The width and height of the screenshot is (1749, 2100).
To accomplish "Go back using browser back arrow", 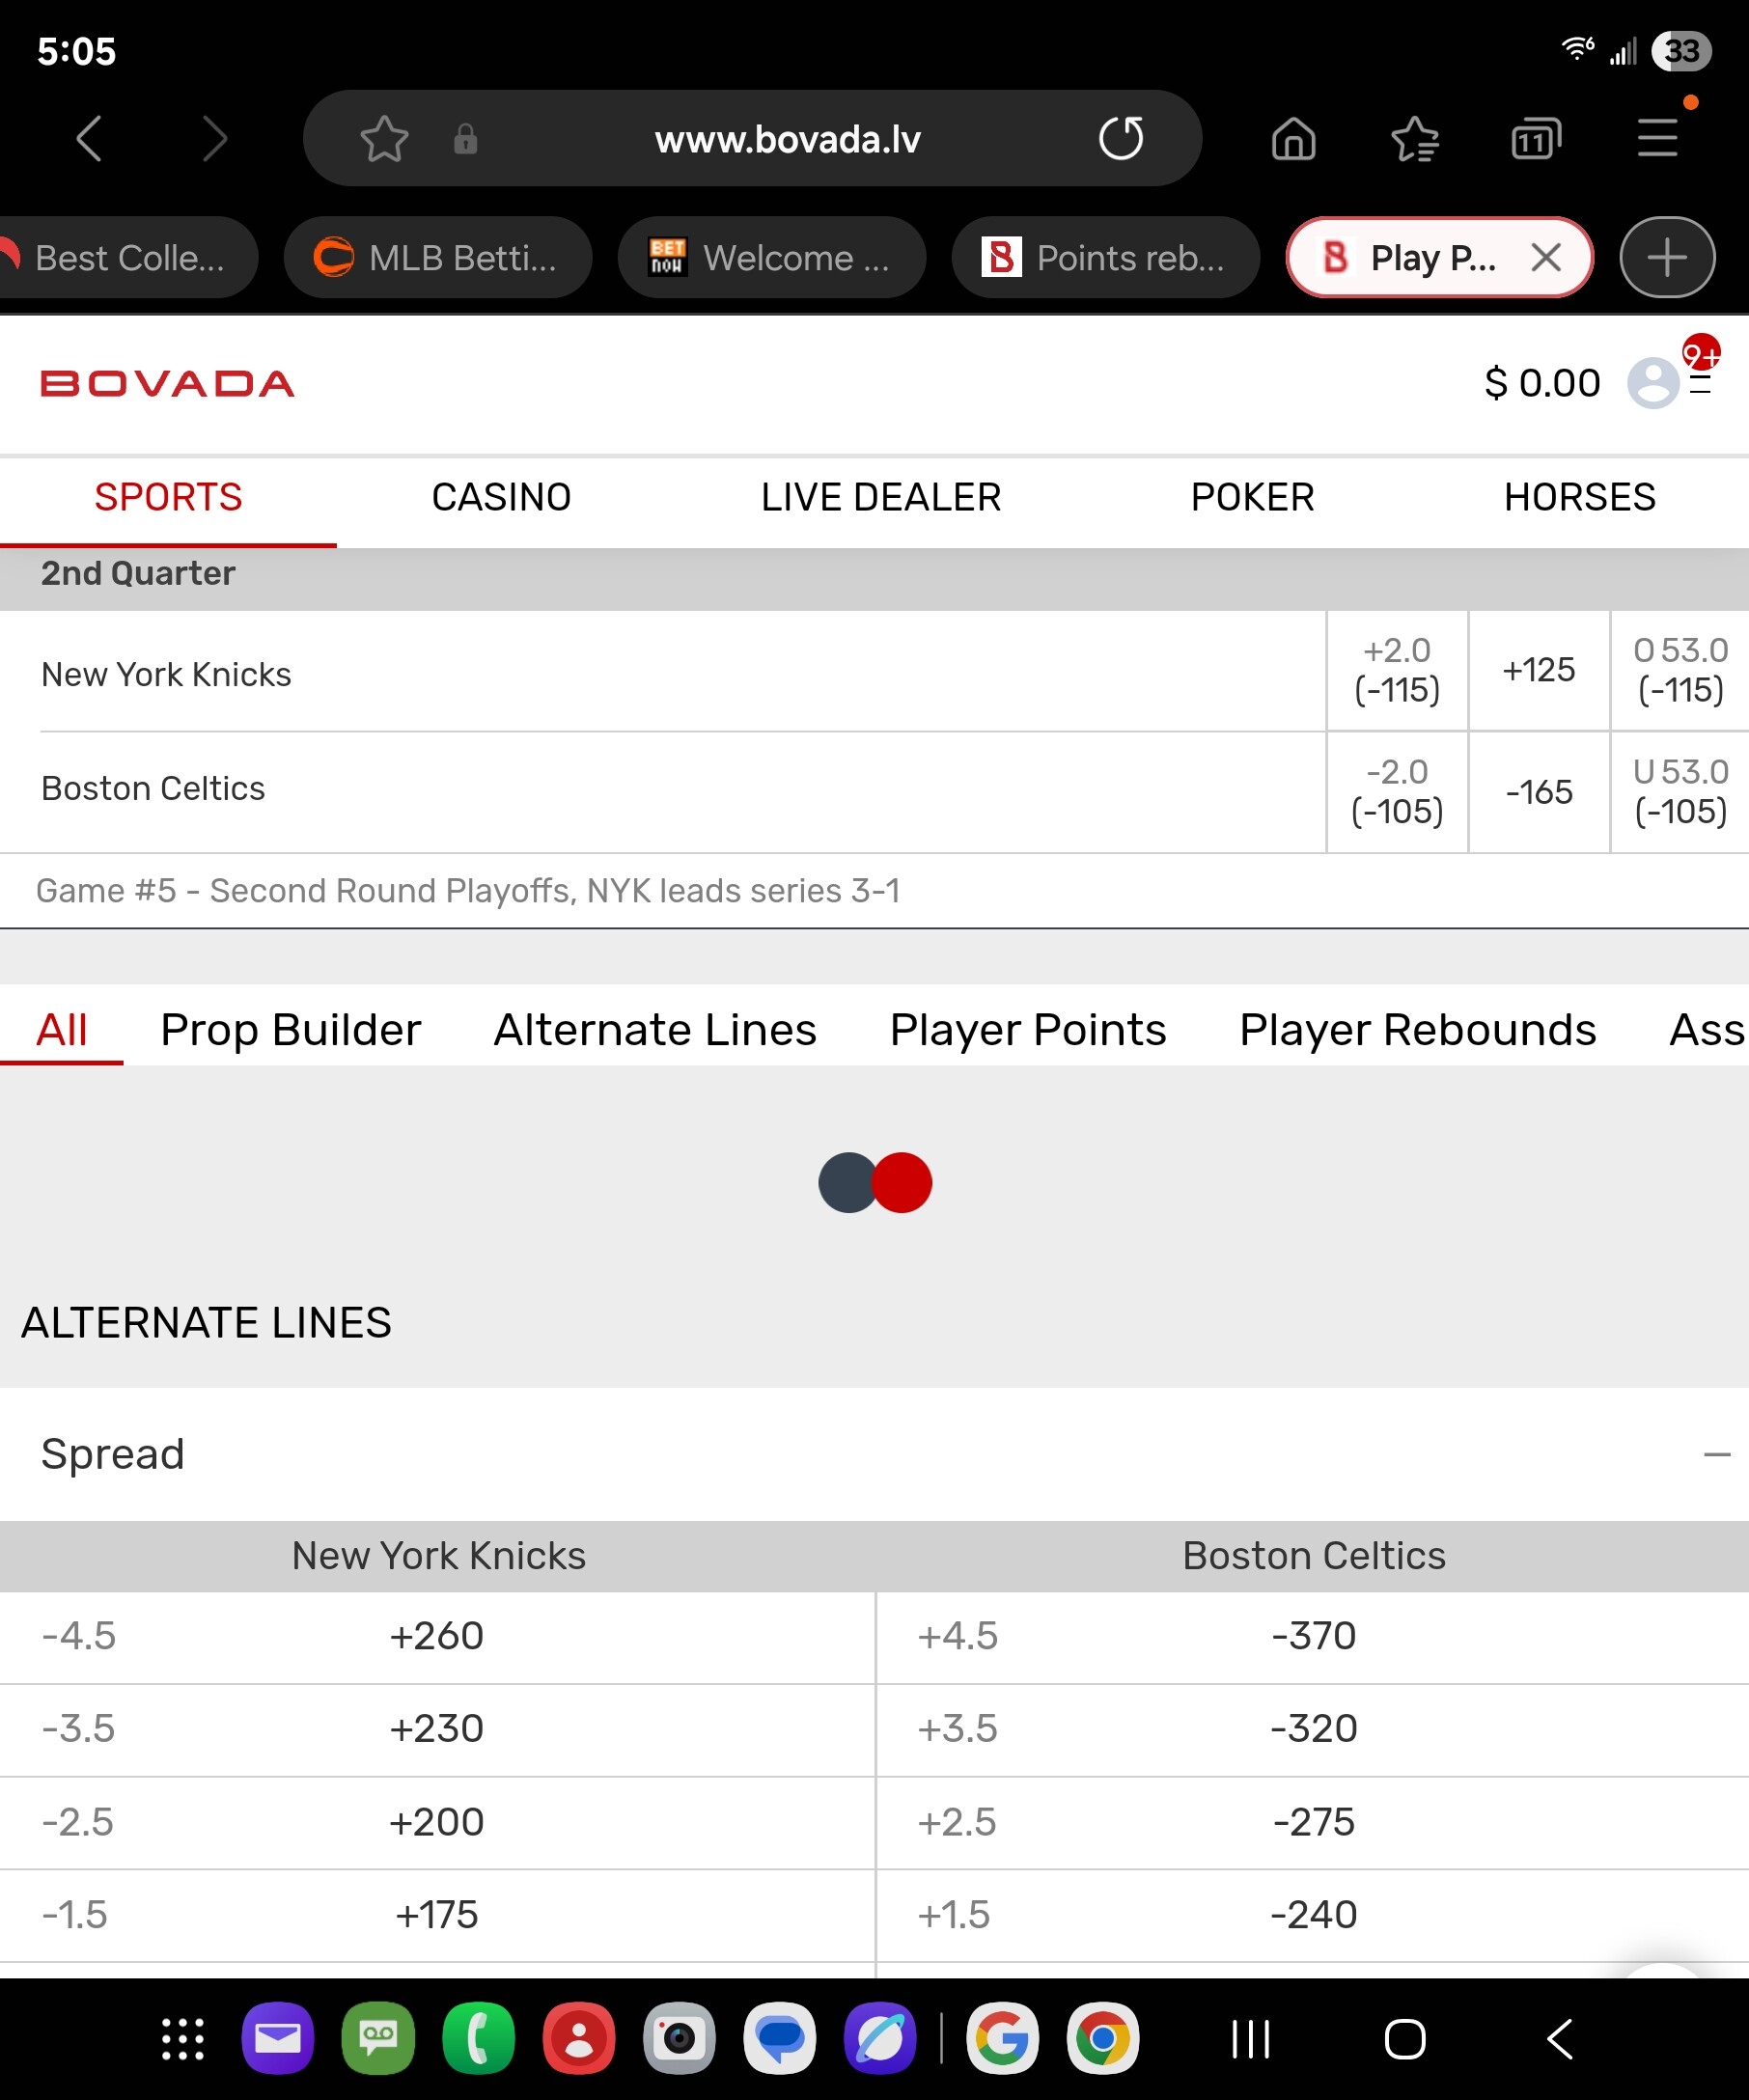I will pos(90,138).
